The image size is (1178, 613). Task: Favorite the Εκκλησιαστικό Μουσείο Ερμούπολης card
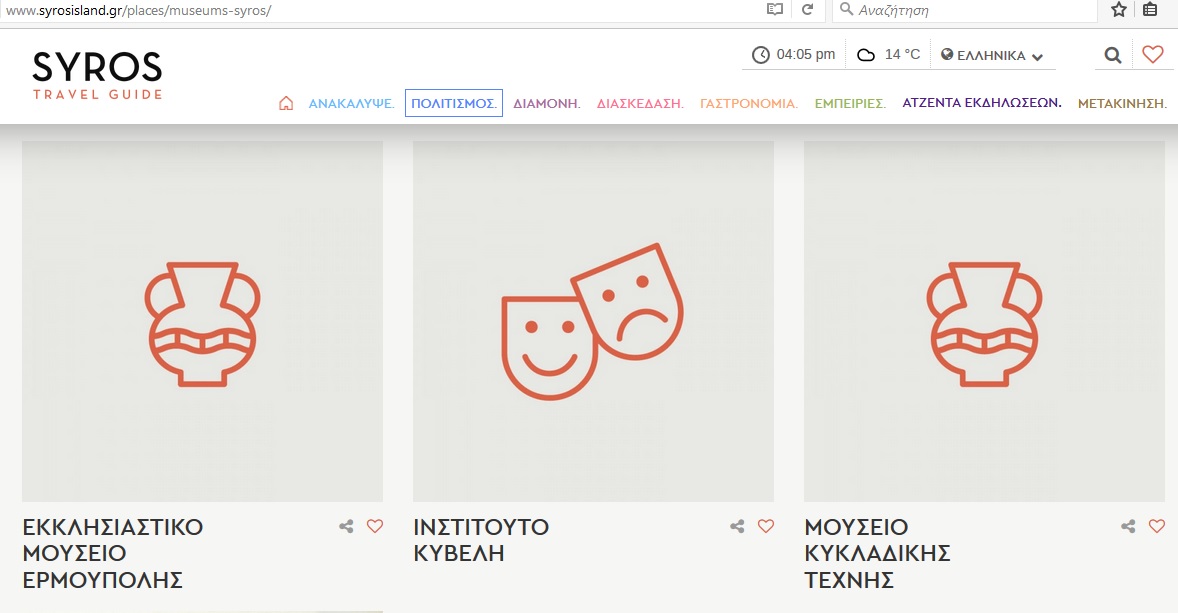coord(375,526)
